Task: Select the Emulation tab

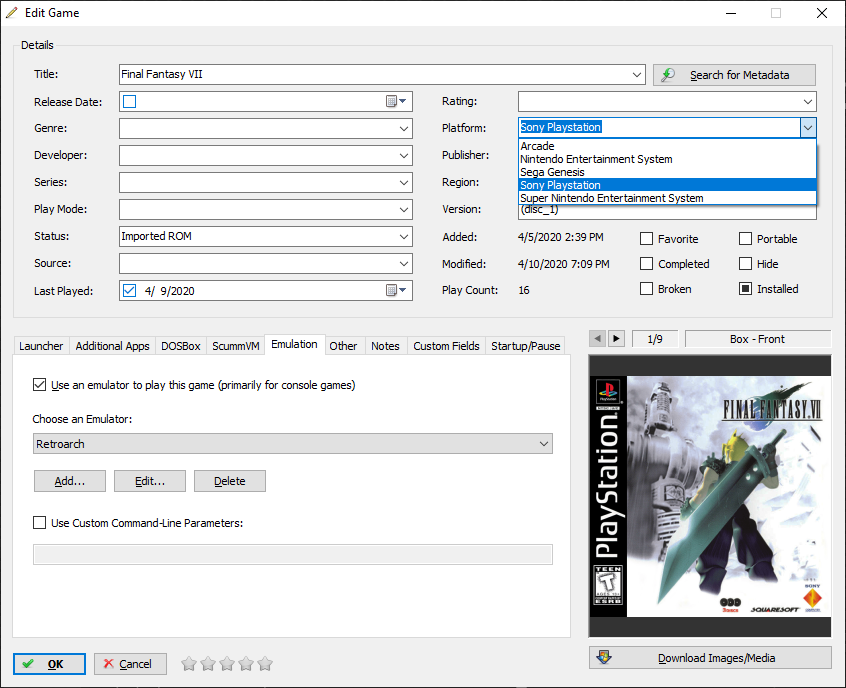Action: tap(295, 344)
